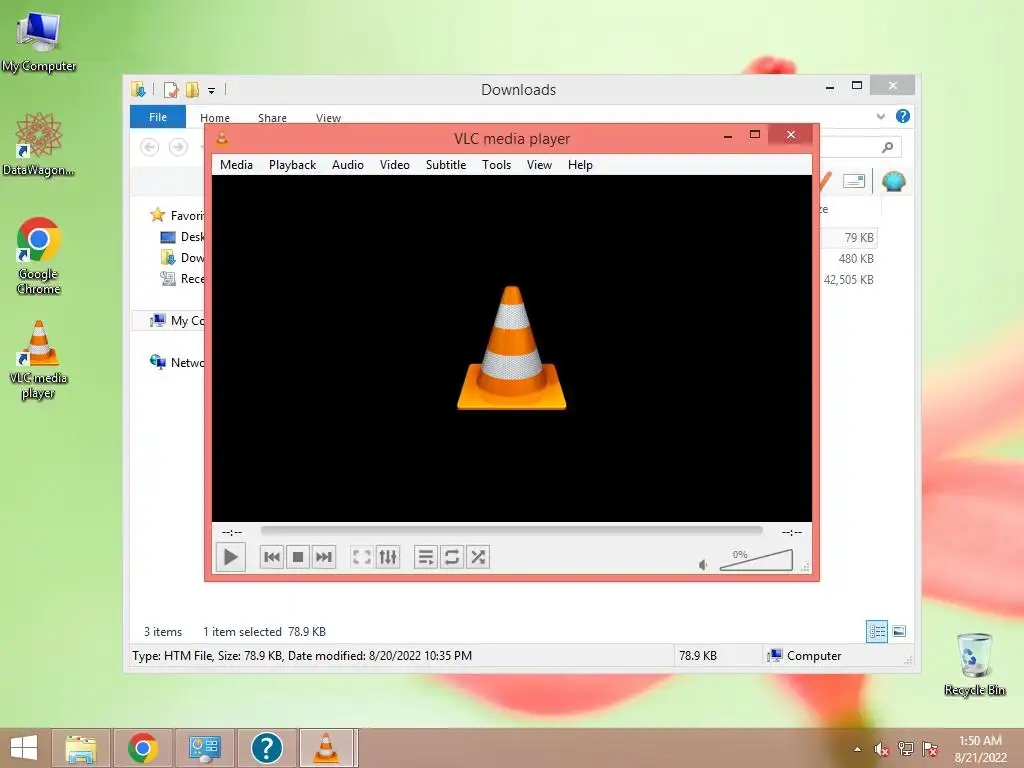This screenshot has height=768, width=1024.
Task: Select Downloads in Explorer navigation pane
Action: click(182, 258)
